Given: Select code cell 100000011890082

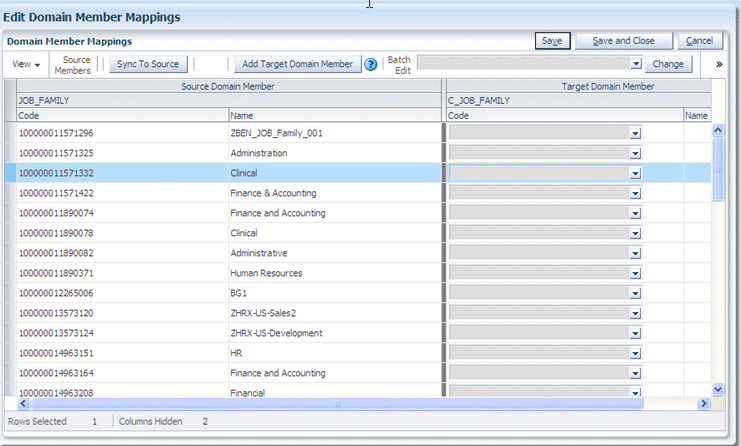Looking at the screenshot, I should (122, 253).
